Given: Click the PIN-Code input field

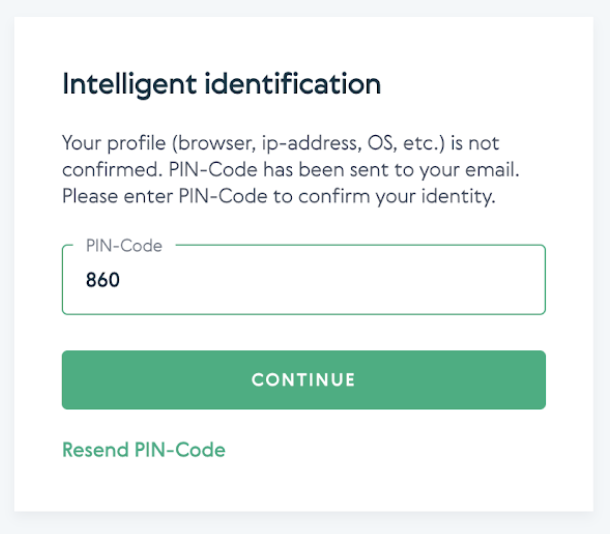Looking at the screenshot, I should point(303,280).
